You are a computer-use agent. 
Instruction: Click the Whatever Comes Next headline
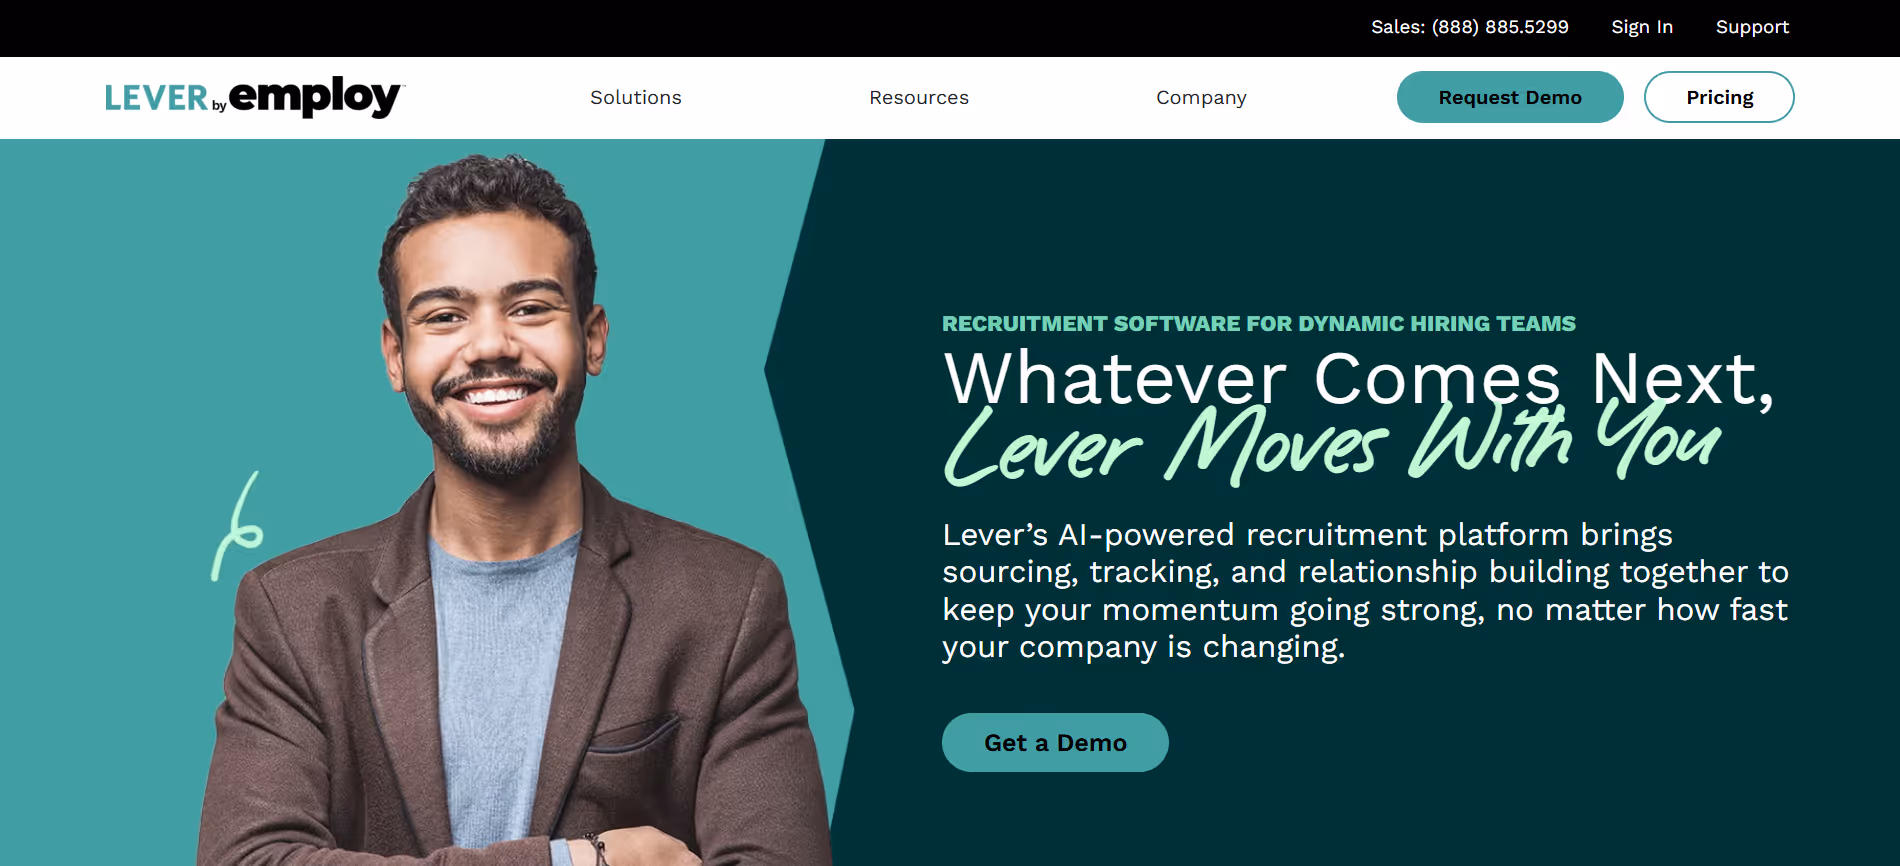click(1360, 378)
